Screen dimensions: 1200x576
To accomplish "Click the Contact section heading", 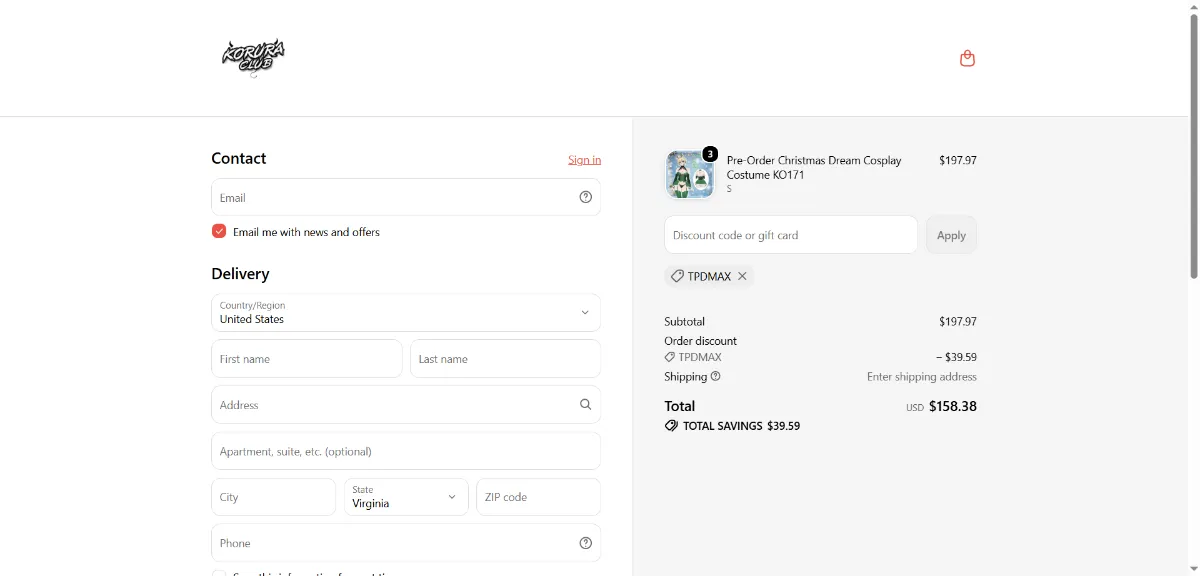I will [x=239, y=158].
